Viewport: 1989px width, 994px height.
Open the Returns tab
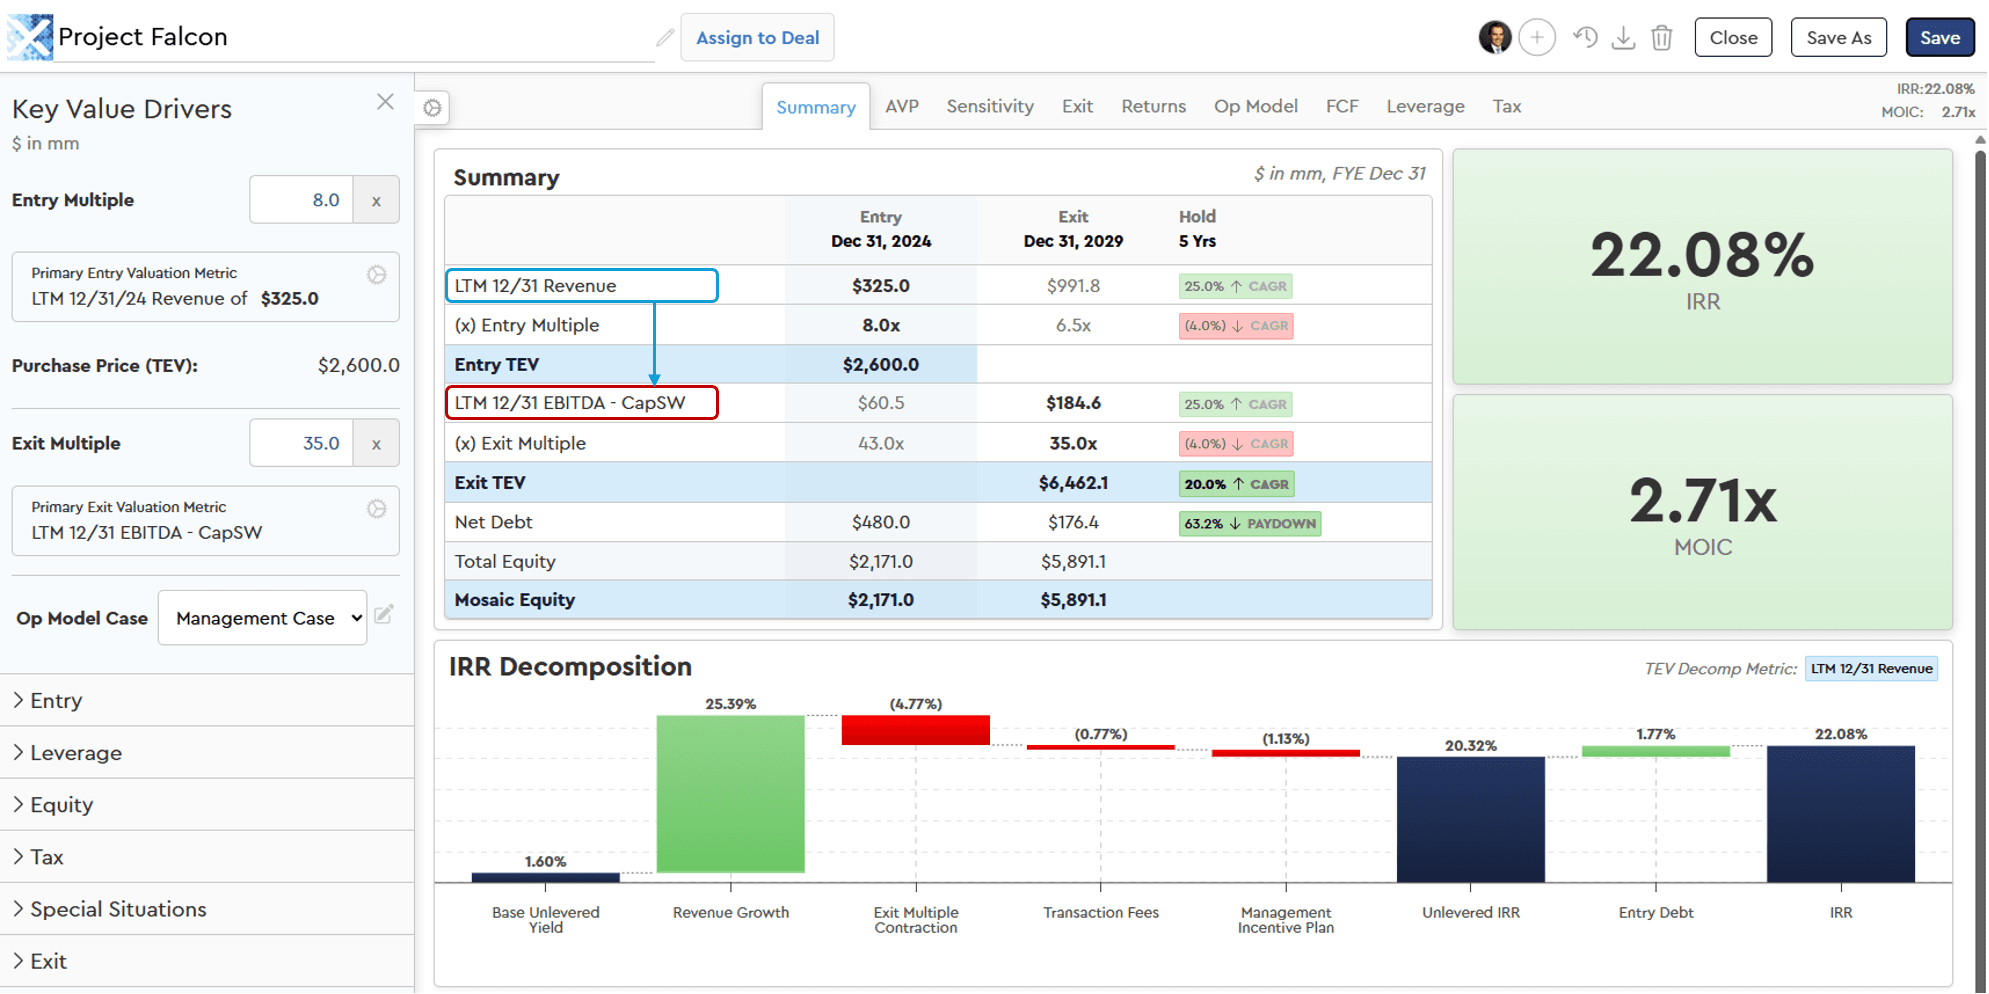click(1153, 106)
